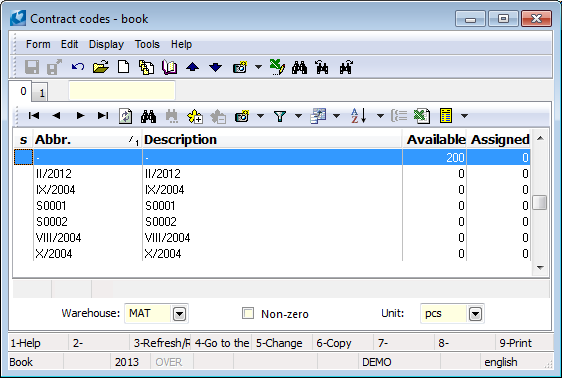Click the funnel Filter icon
Screen dimensions: 562x378
(x=280, y=116)
